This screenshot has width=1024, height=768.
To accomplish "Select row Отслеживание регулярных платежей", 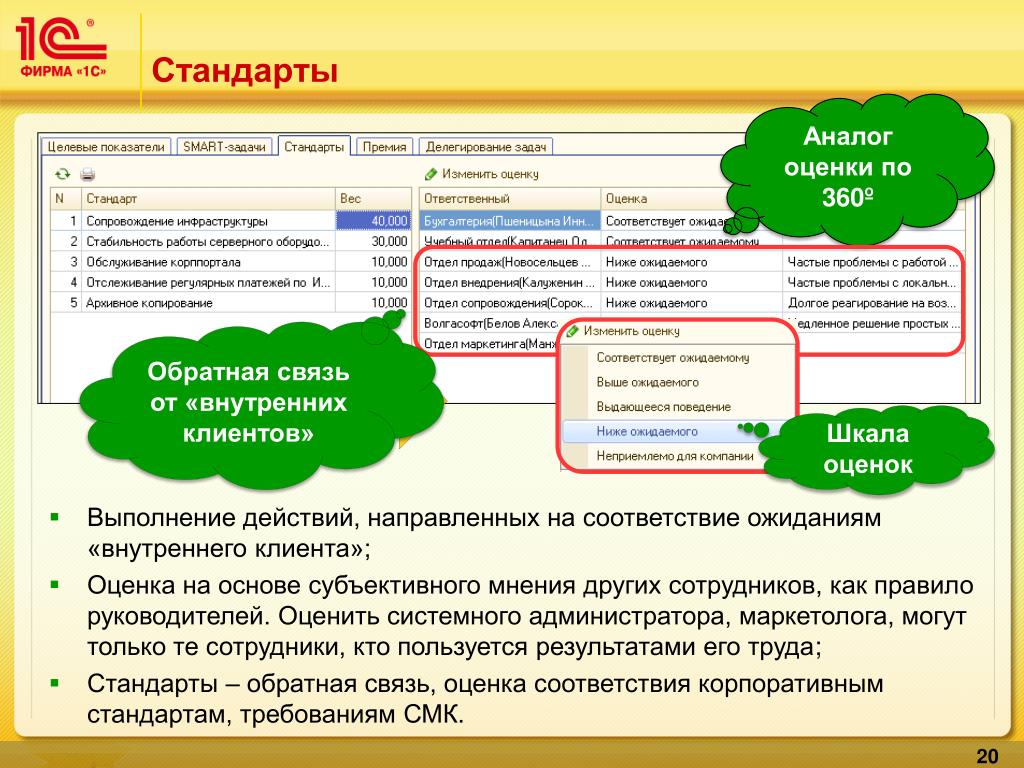I will pos(231,282).
